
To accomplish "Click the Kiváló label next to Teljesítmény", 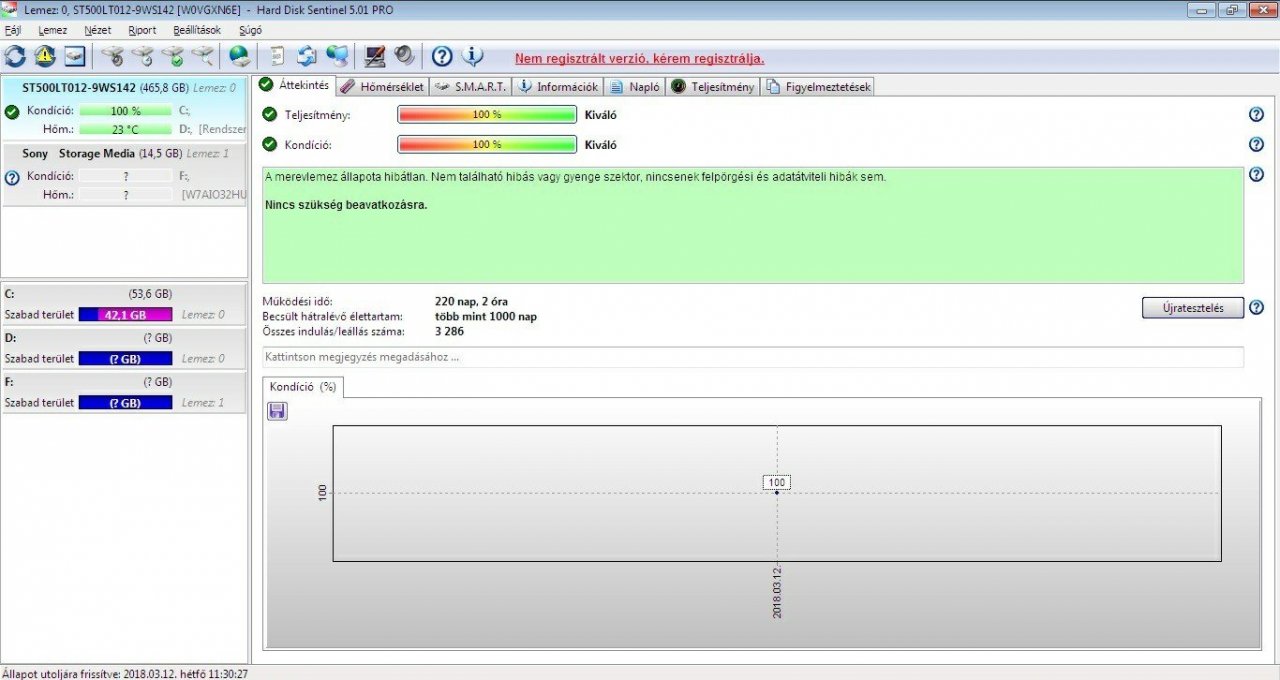I will 601,115.
